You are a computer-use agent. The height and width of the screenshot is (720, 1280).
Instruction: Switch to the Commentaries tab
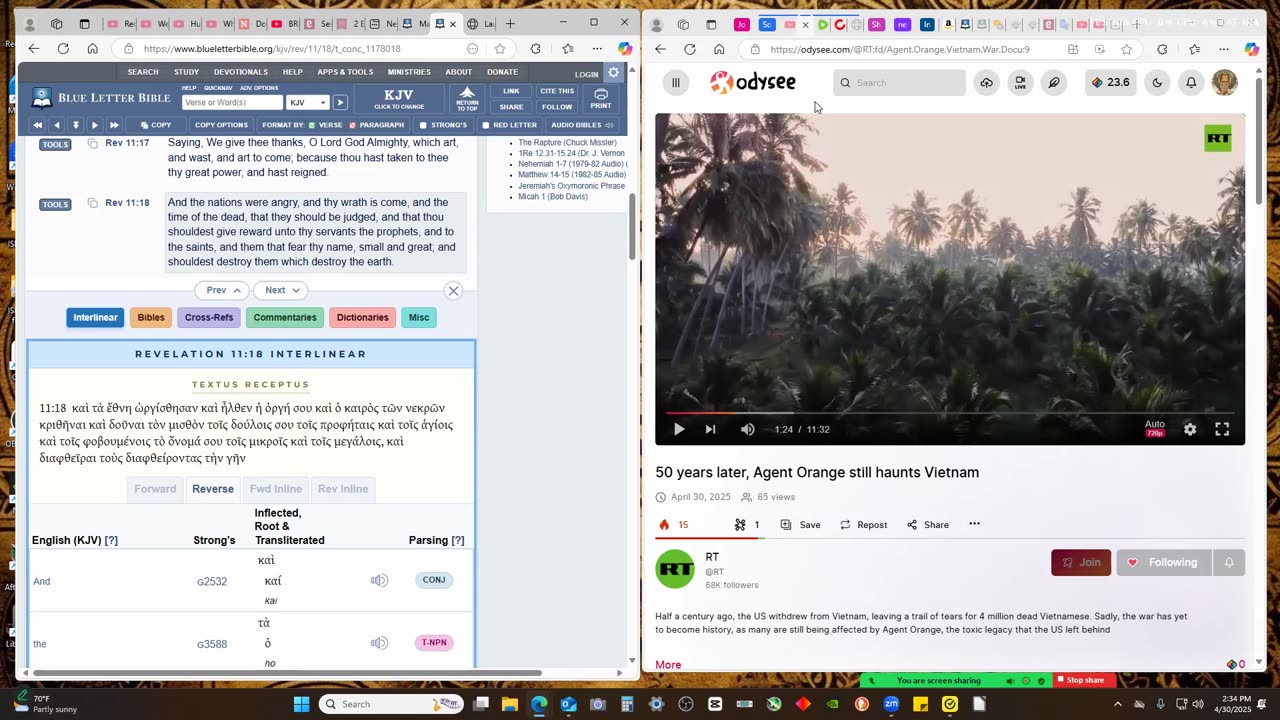[x=285, y=317]
